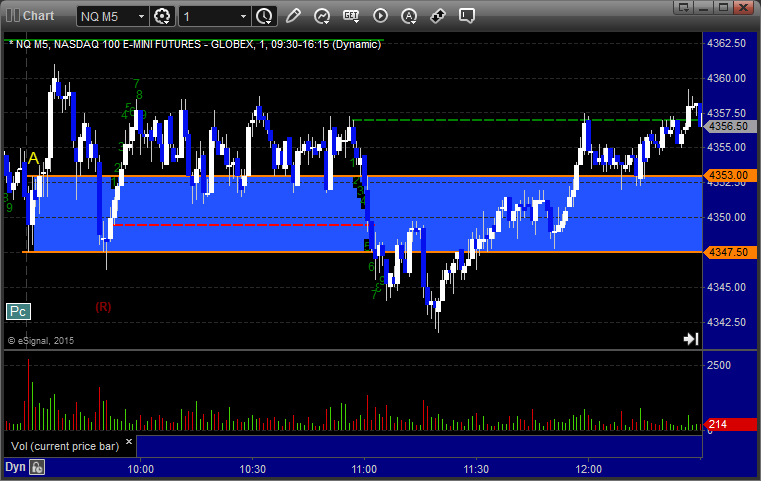
Task: Open the symbol settings gear menu
Action: coord(162,16)
